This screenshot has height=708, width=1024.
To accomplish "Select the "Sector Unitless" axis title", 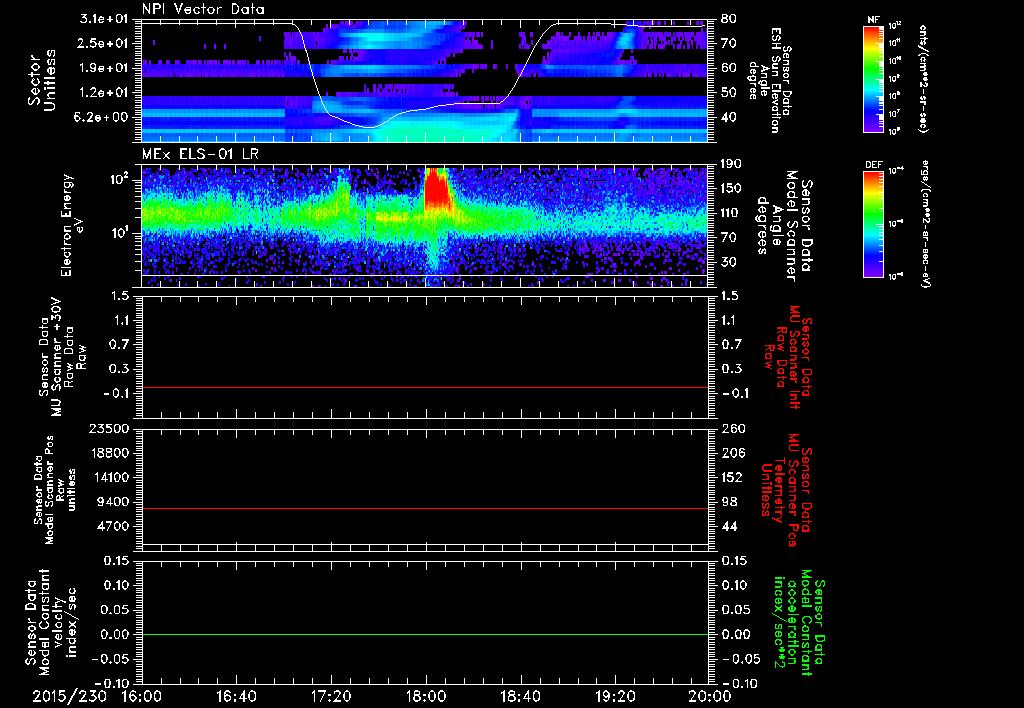I will point(42,80).
